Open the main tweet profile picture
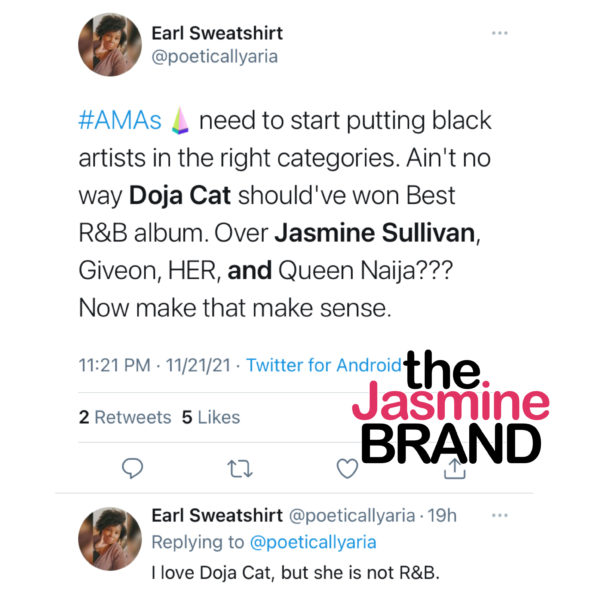This screenshot has height=595, width=595. pyautogui.click(x=110, y=44)
